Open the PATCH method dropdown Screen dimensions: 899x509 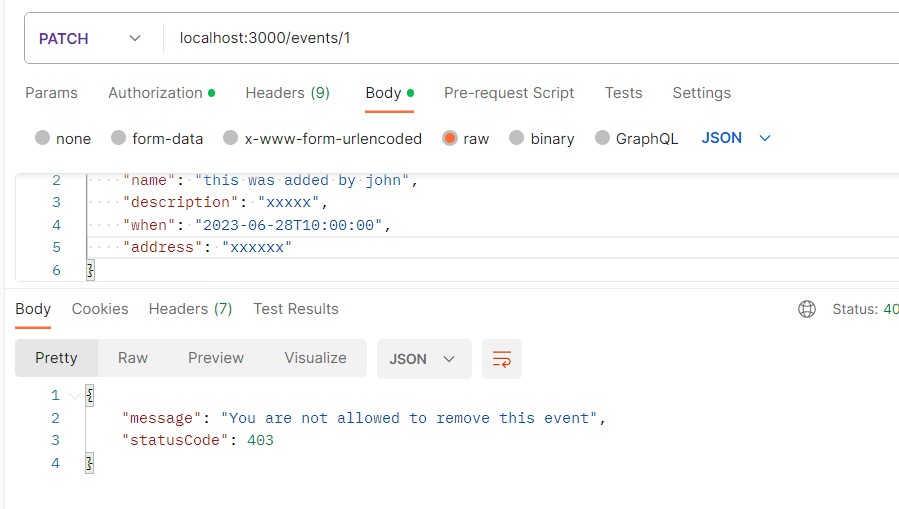(x=90, y=39)
